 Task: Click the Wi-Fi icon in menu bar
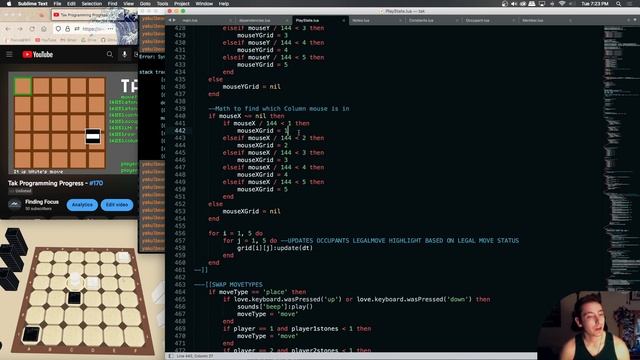point(562,4)
